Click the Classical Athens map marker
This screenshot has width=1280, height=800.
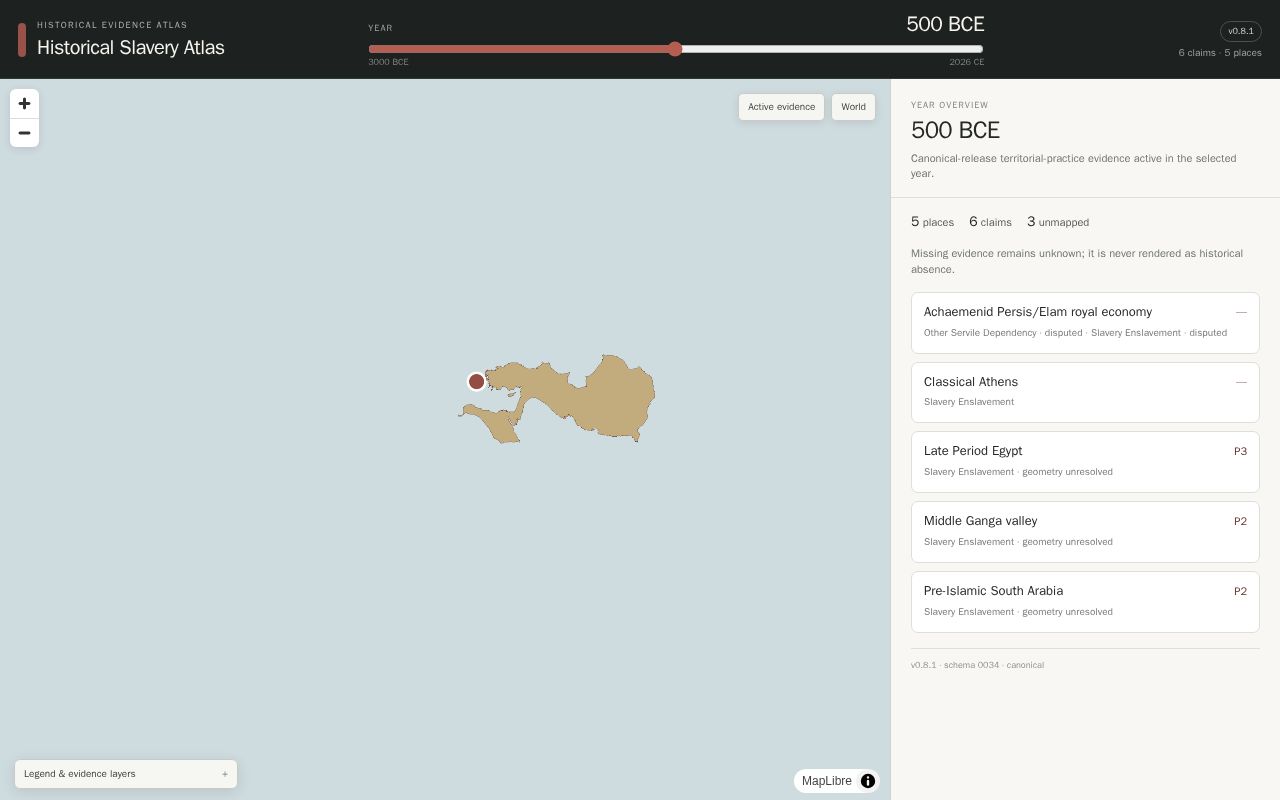(x=477, y=381)
